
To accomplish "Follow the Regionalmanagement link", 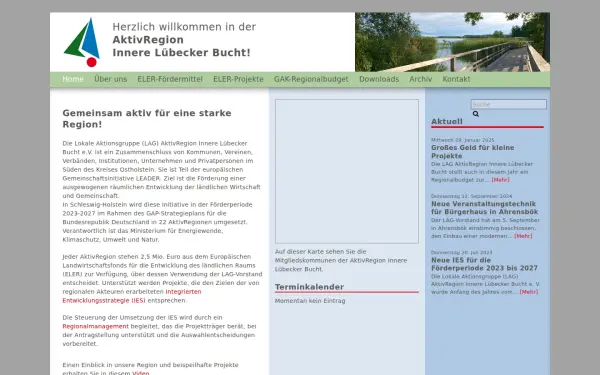I will [x=96, y=326].
